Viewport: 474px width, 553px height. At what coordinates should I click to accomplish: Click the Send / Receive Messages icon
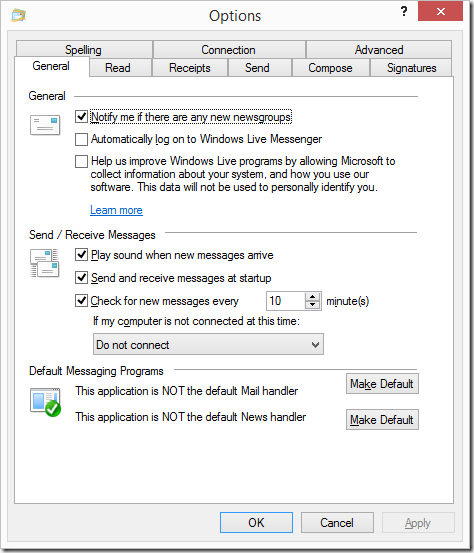point(45,263)
